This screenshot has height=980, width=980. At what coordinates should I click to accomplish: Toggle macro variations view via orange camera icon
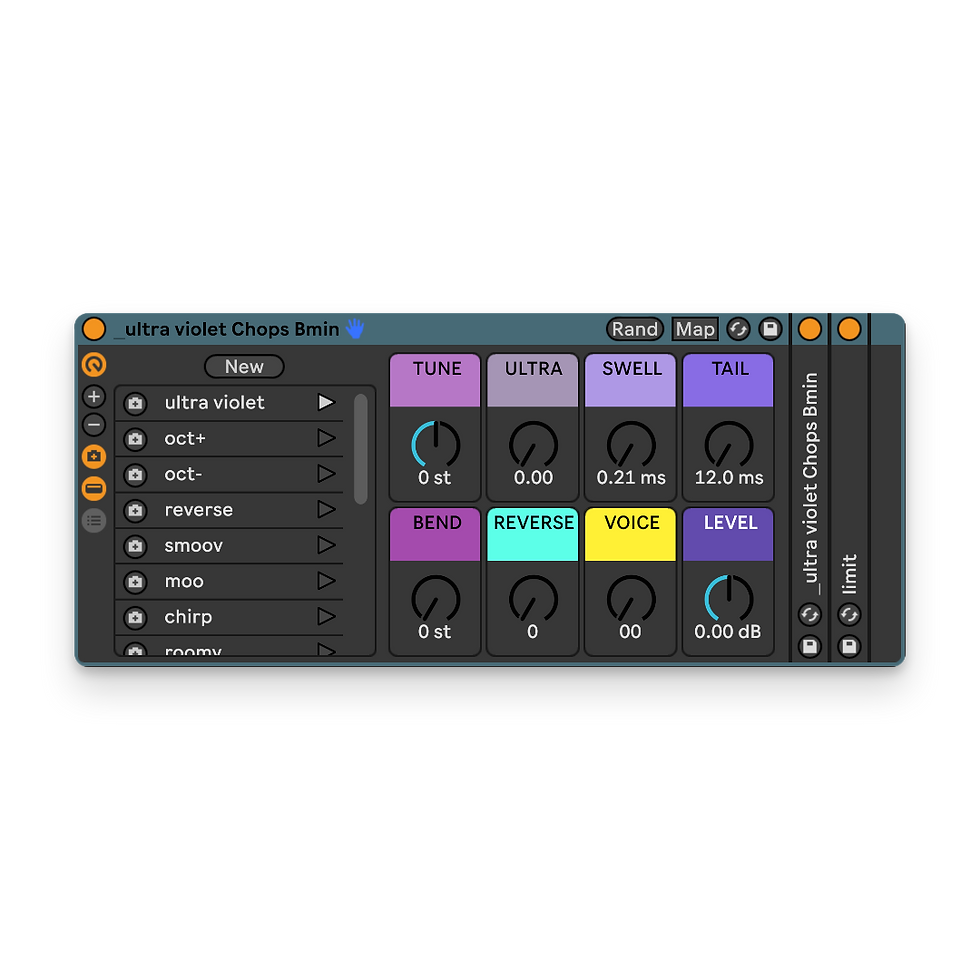94,456
